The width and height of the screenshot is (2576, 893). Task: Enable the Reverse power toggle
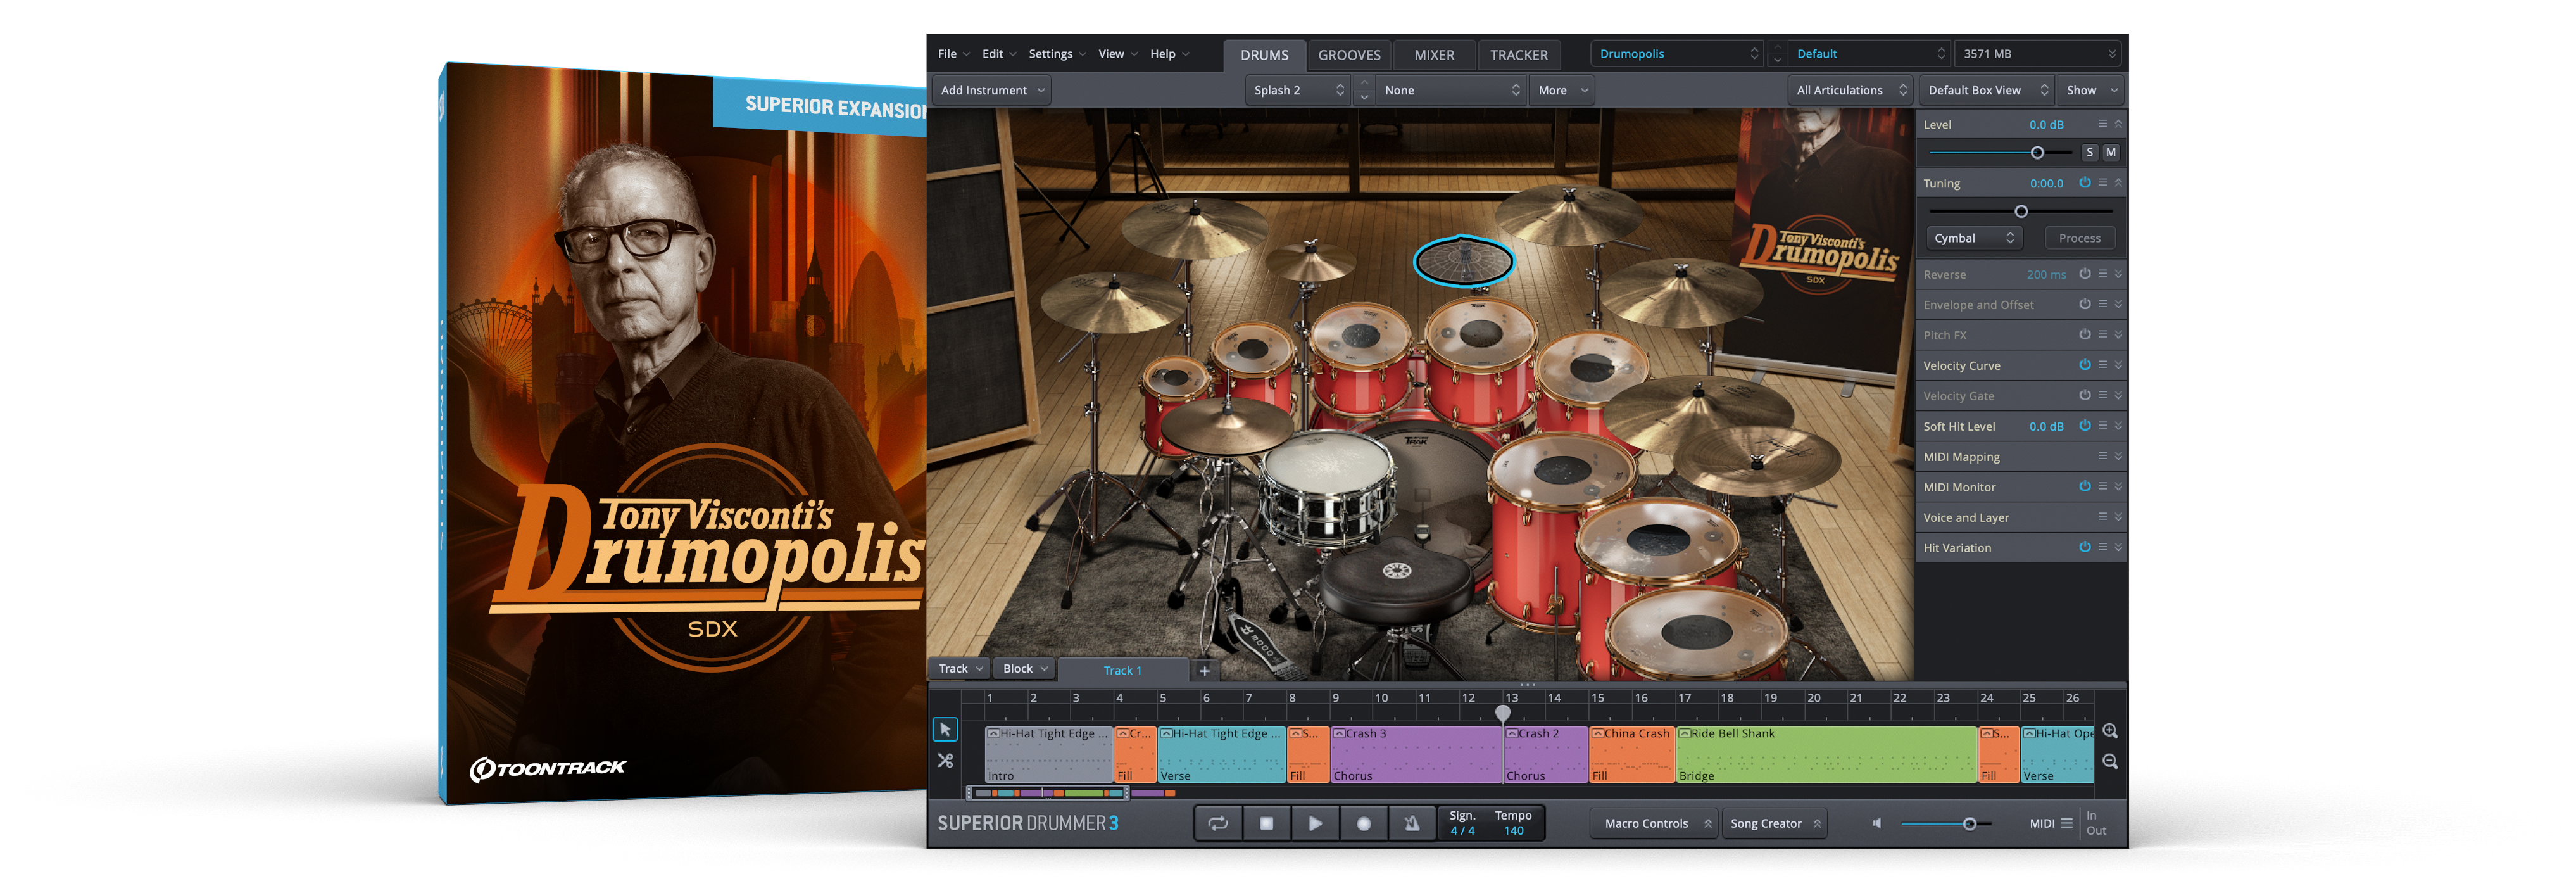click(x=2084, y=274)
